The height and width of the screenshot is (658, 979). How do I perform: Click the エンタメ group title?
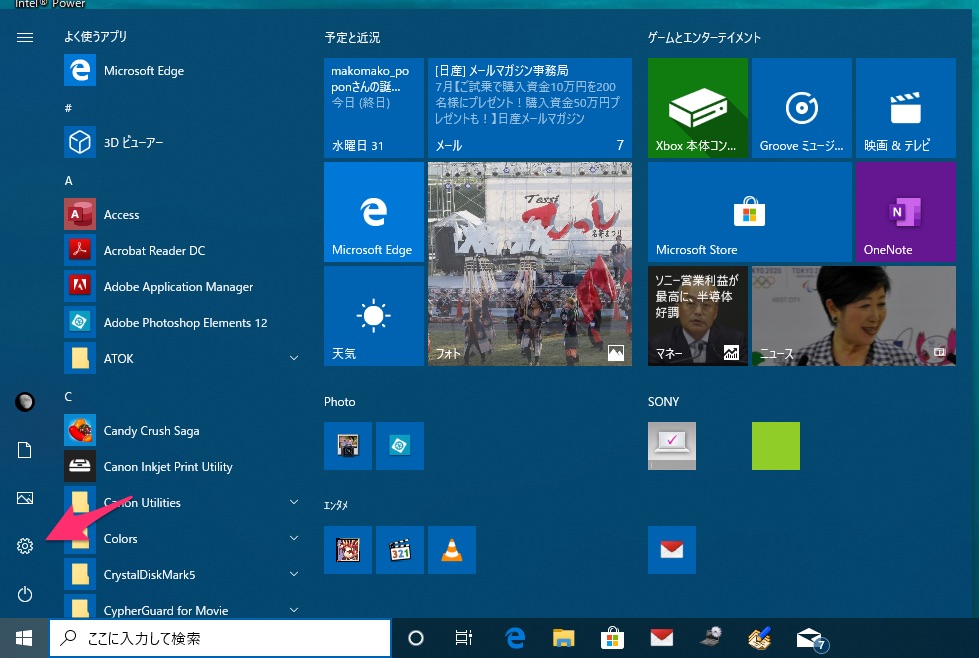pyautogui.click(x=336, y=506)
